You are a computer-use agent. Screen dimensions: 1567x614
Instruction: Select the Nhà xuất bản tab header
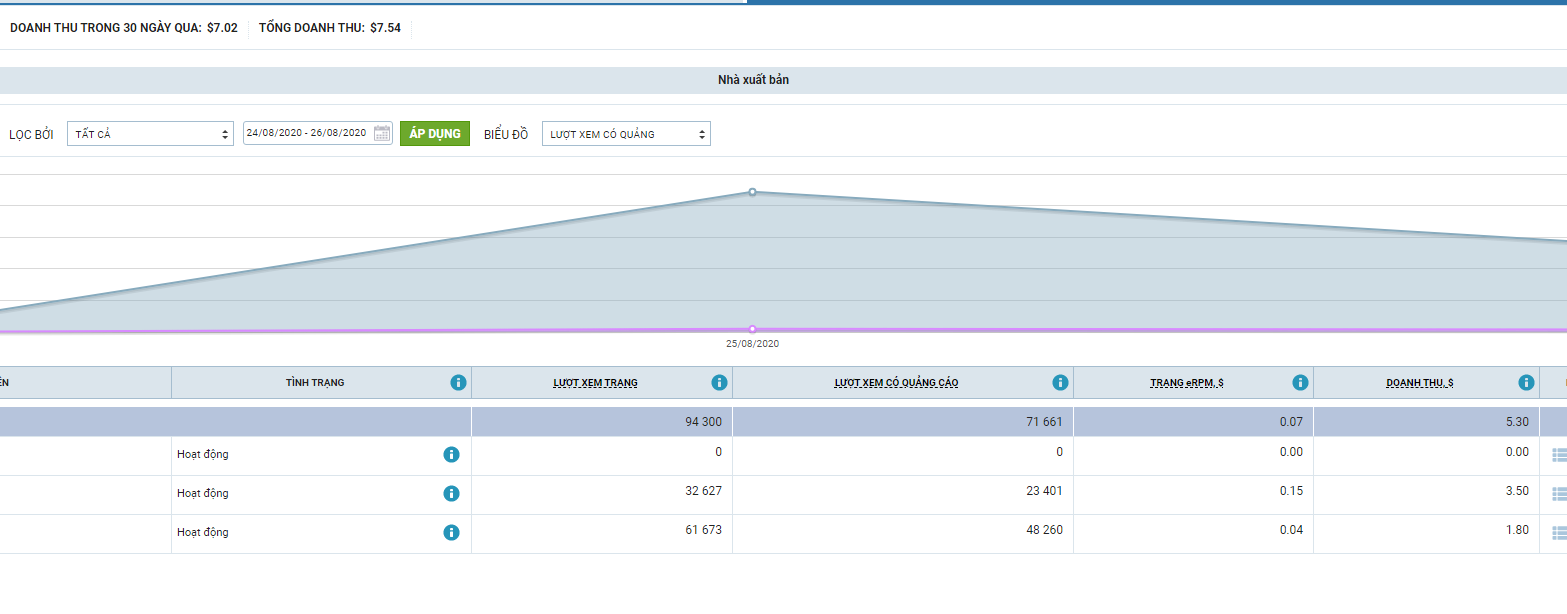753,80
